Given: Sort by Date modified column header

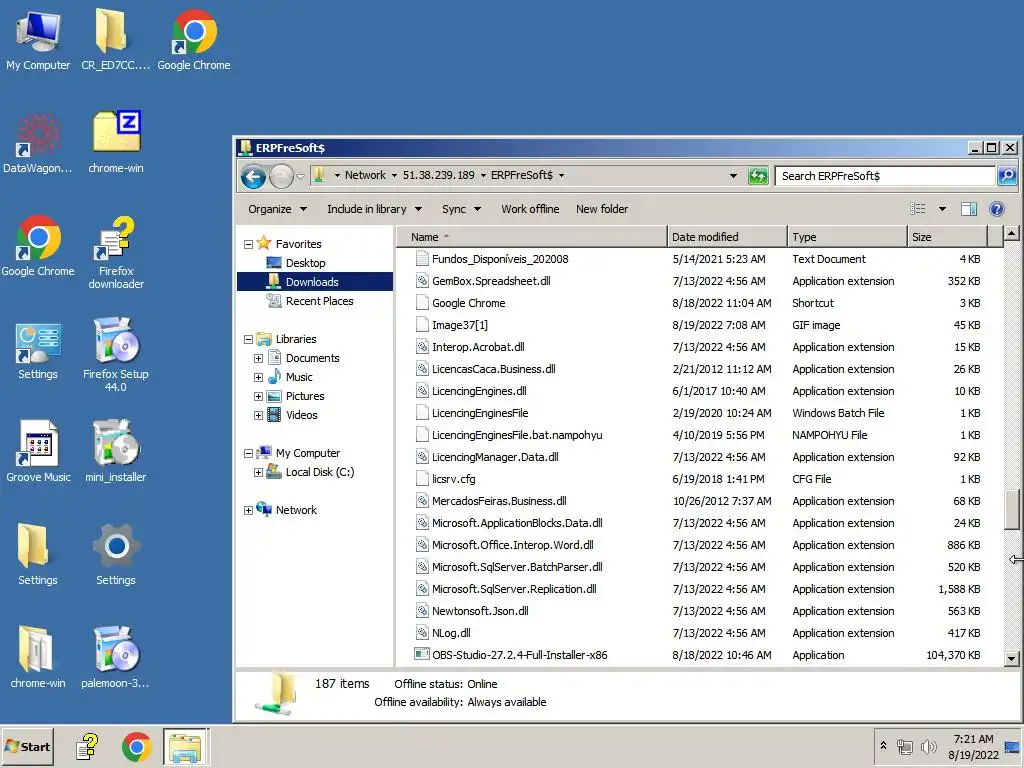Looking at the screenshot, I should click(727, 237).
